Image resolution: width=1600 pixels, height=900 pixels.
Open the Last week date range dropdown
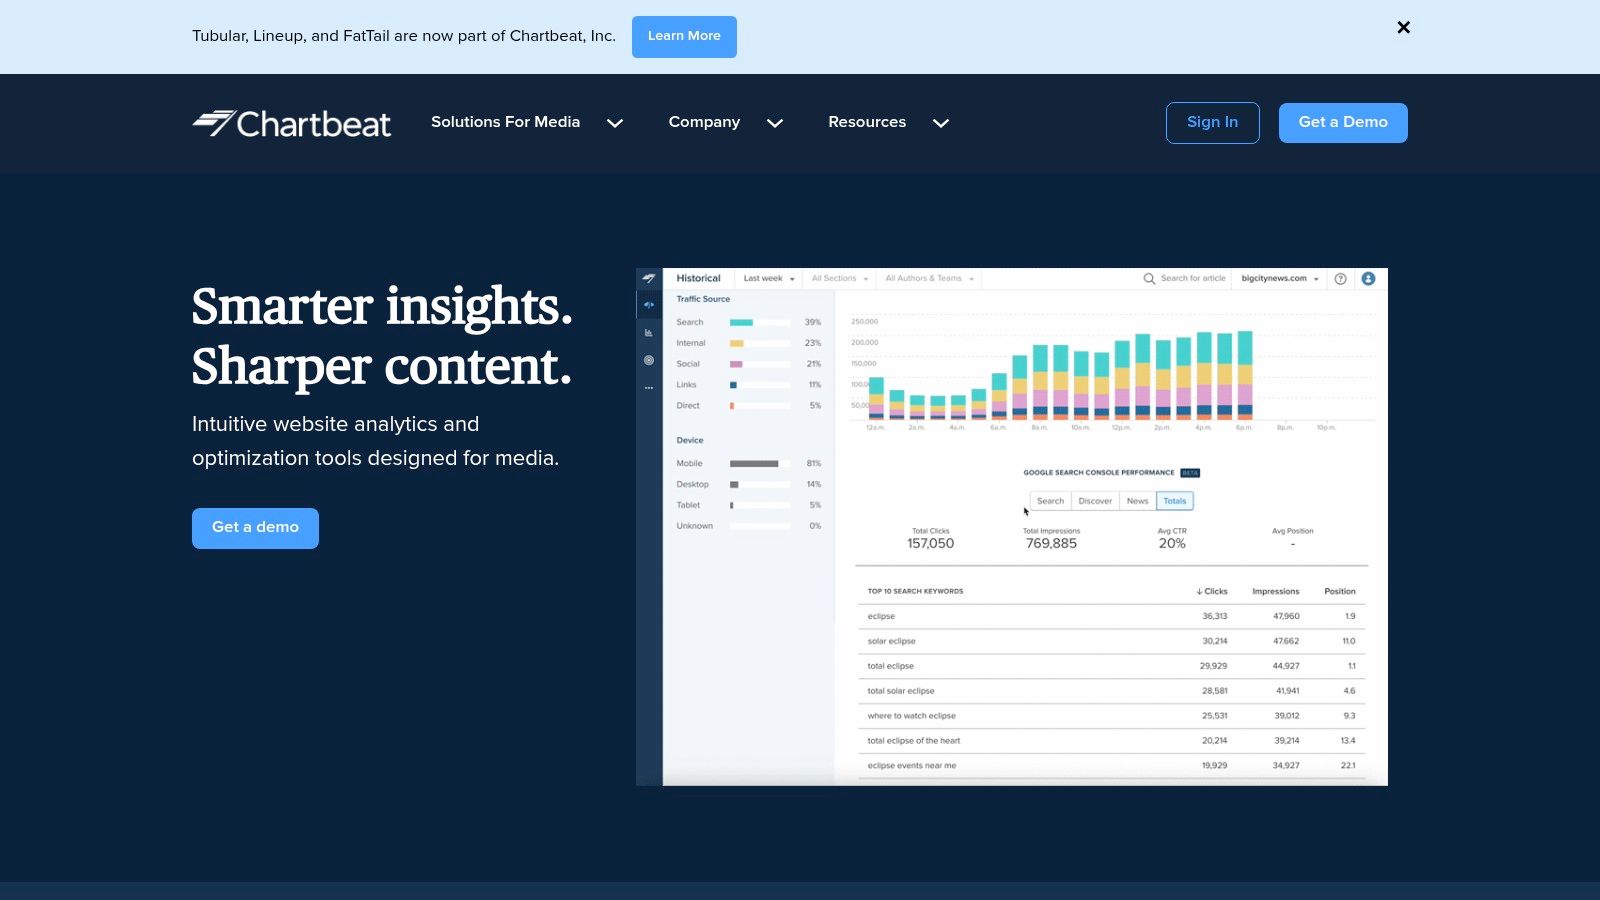pyautogui.click(x=767, y=279)
